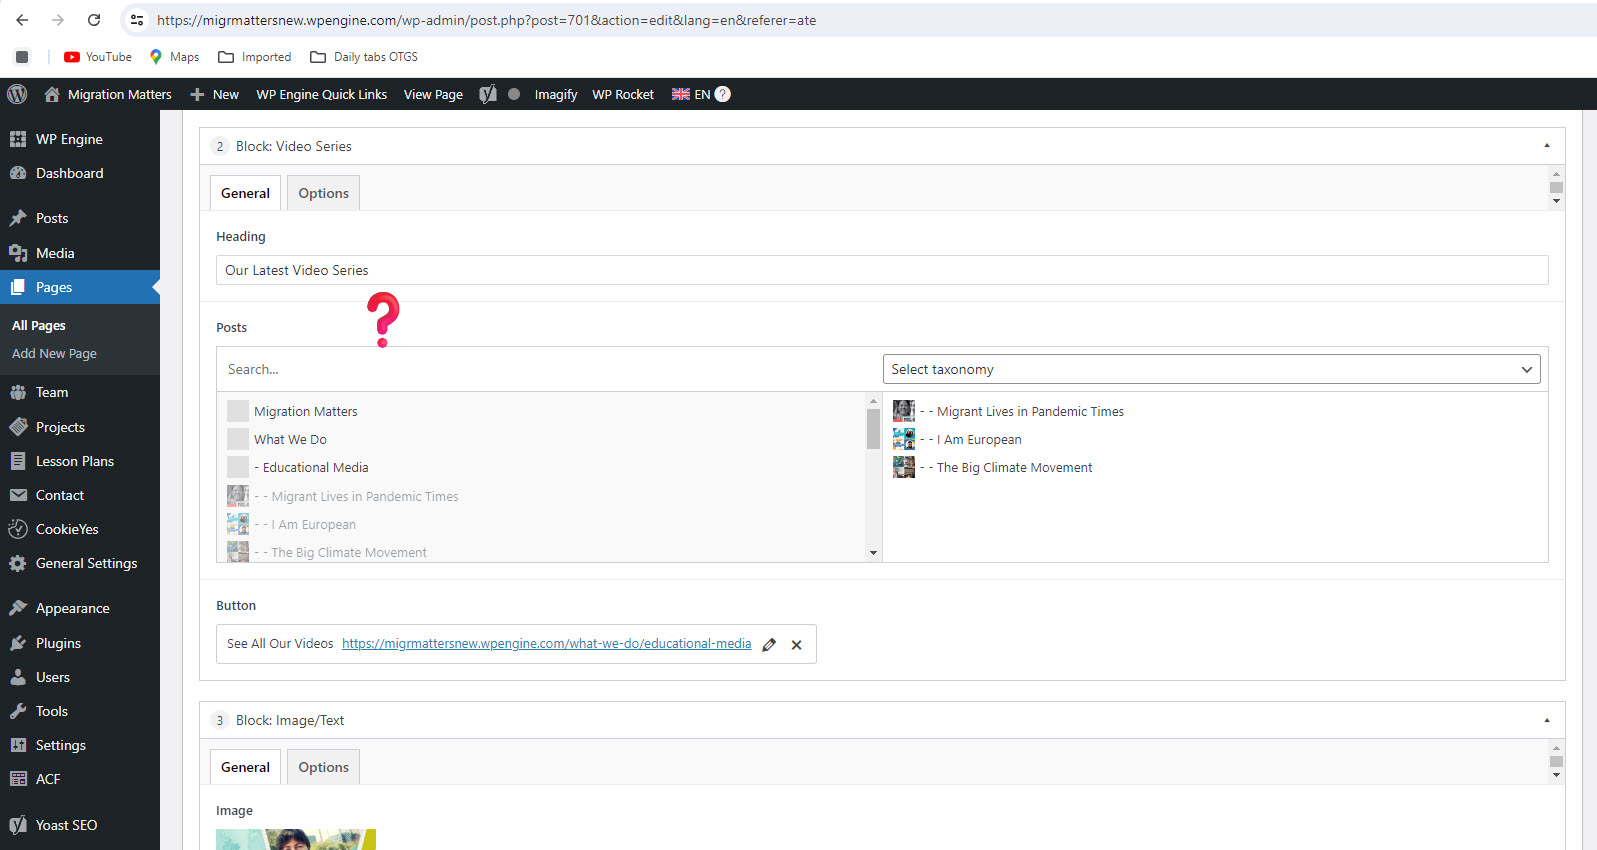Open site information icon in address bar
The image size is (1597, 850).
point(137,20)
